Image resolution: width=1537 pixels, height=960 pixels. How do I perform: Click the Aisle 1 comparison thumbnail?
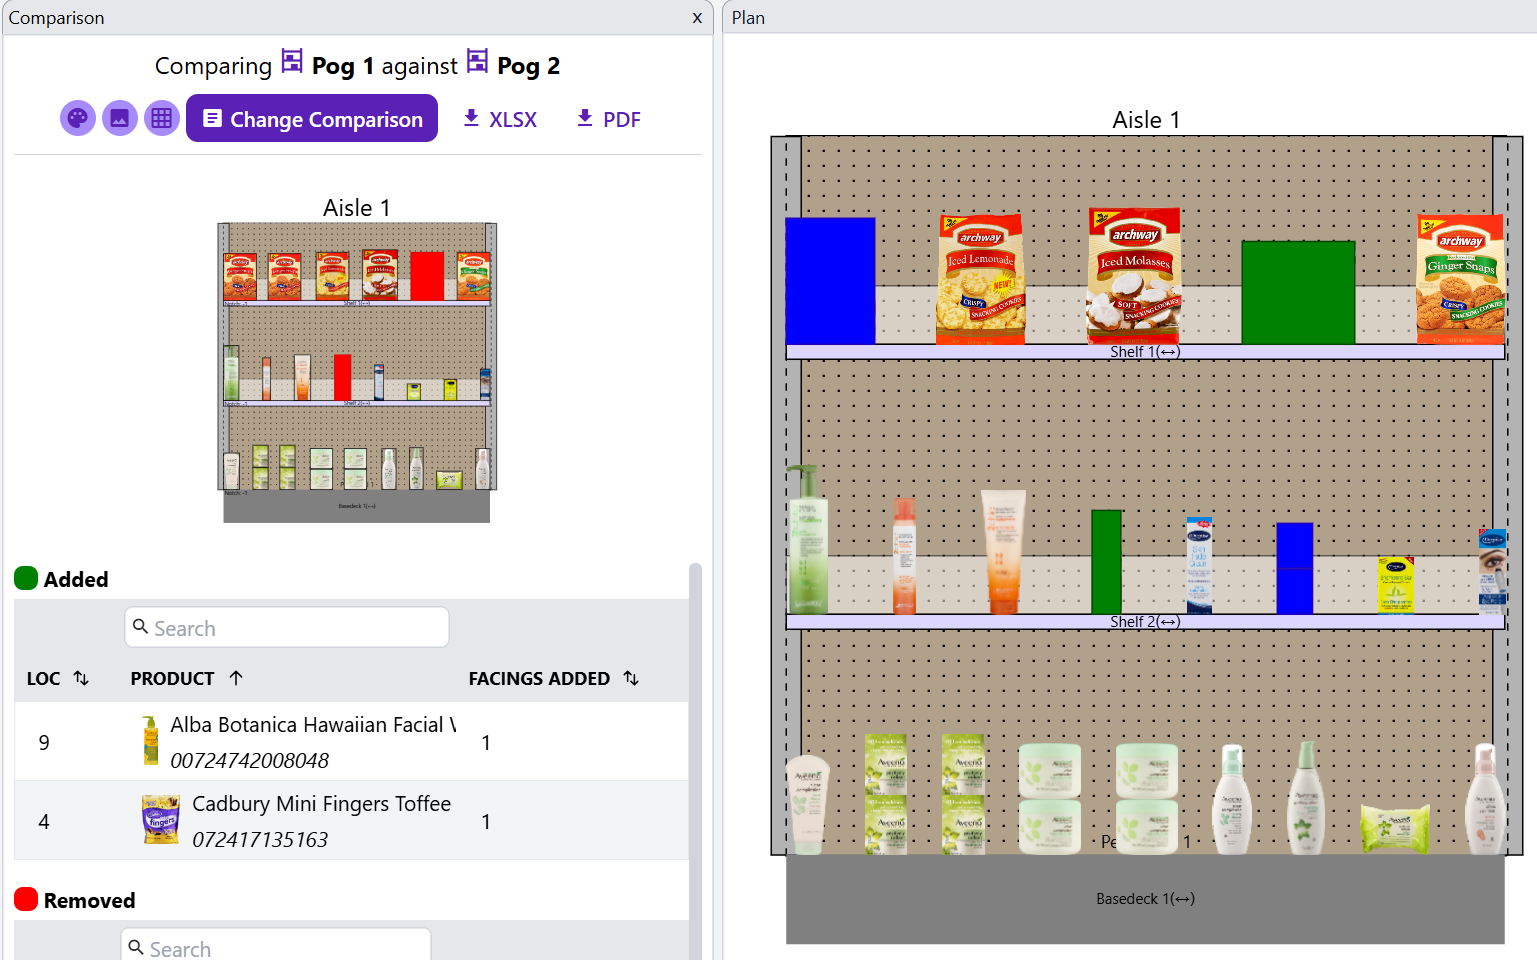357,370
